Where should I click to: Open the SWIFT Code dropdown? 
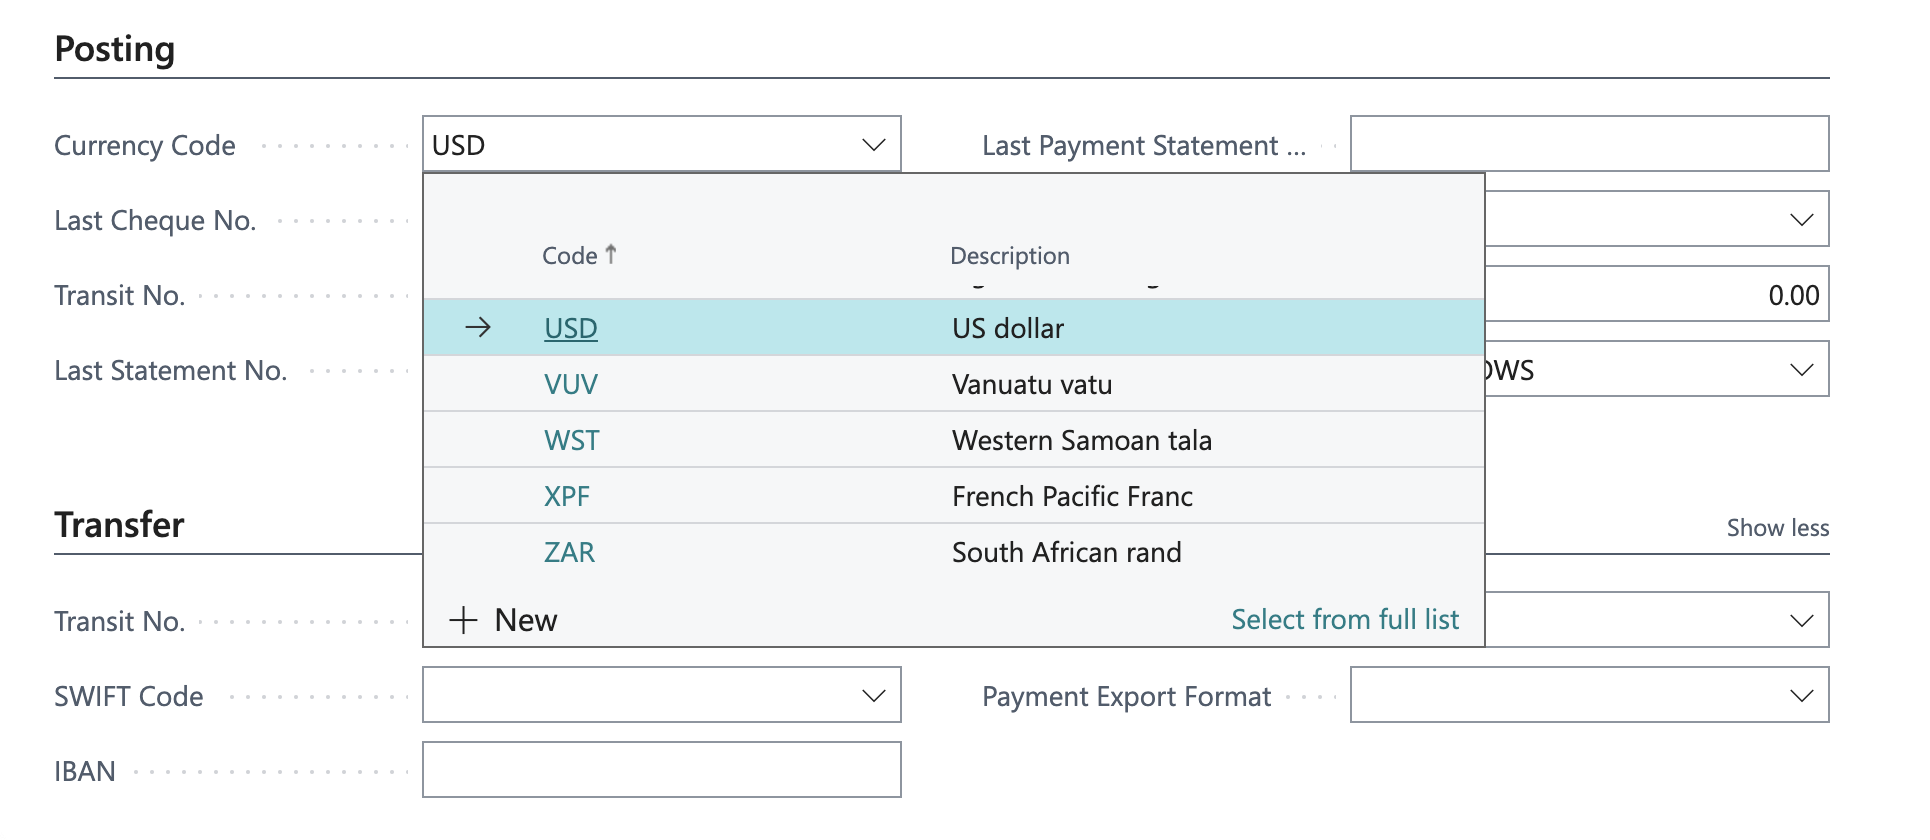873,695
